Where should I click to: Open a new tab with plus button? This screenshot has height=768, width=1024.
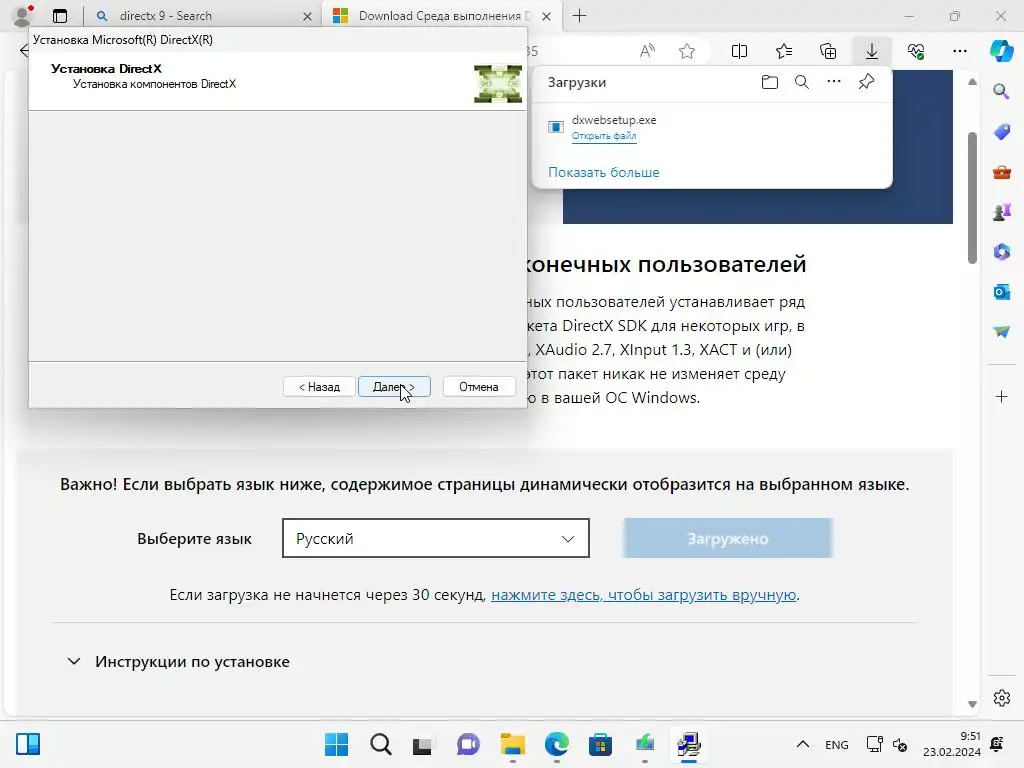(579, 16)
